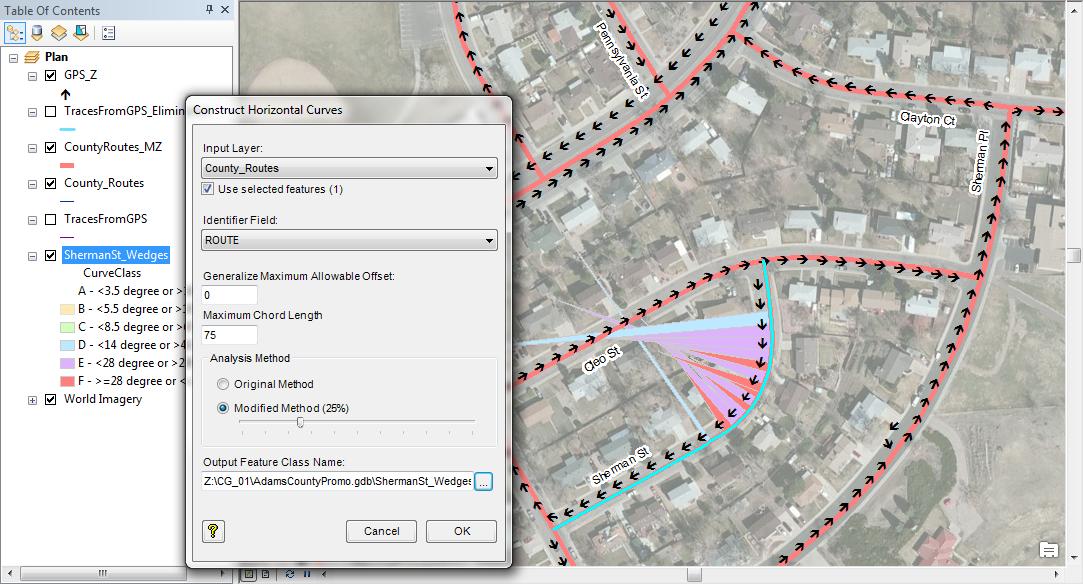The height and width of the screenshot is (584, 1083).
Task: Collapse ShermanSt_Wedges layer legend
Action: click(x=32, y=256)
